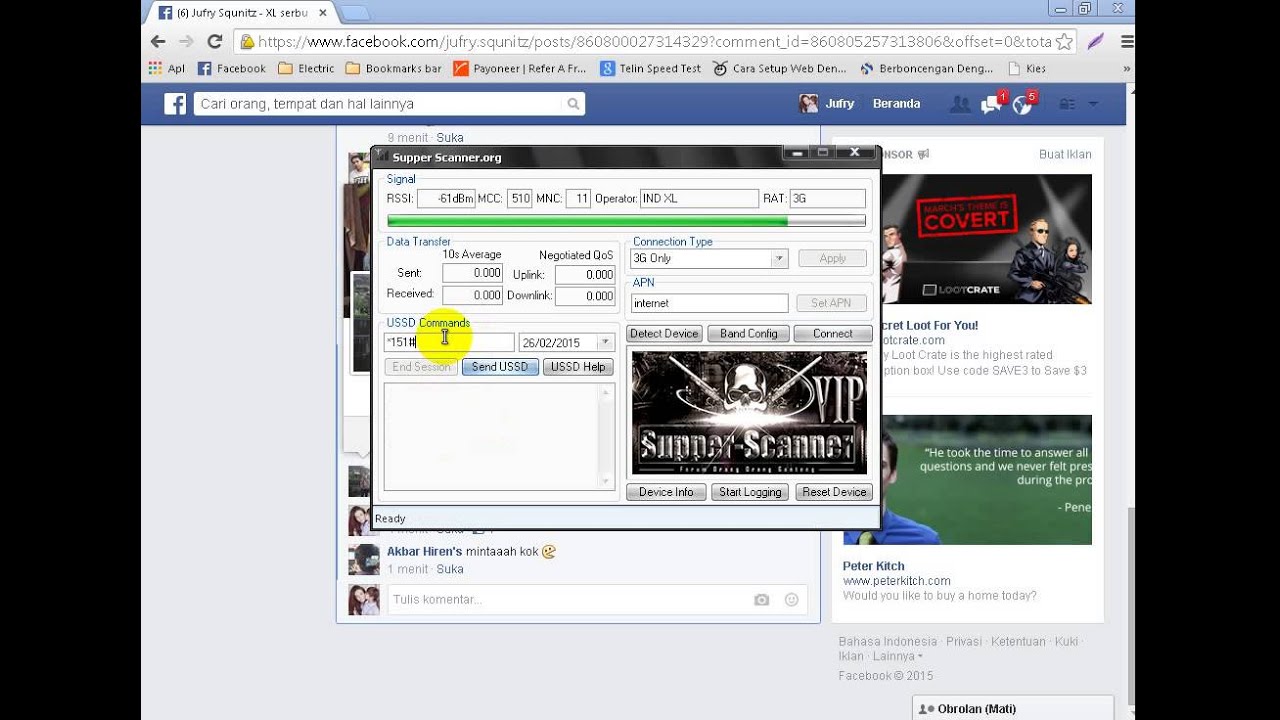Click the Connect button
This screenshot has width=1280, height=720.
point(833,334)
